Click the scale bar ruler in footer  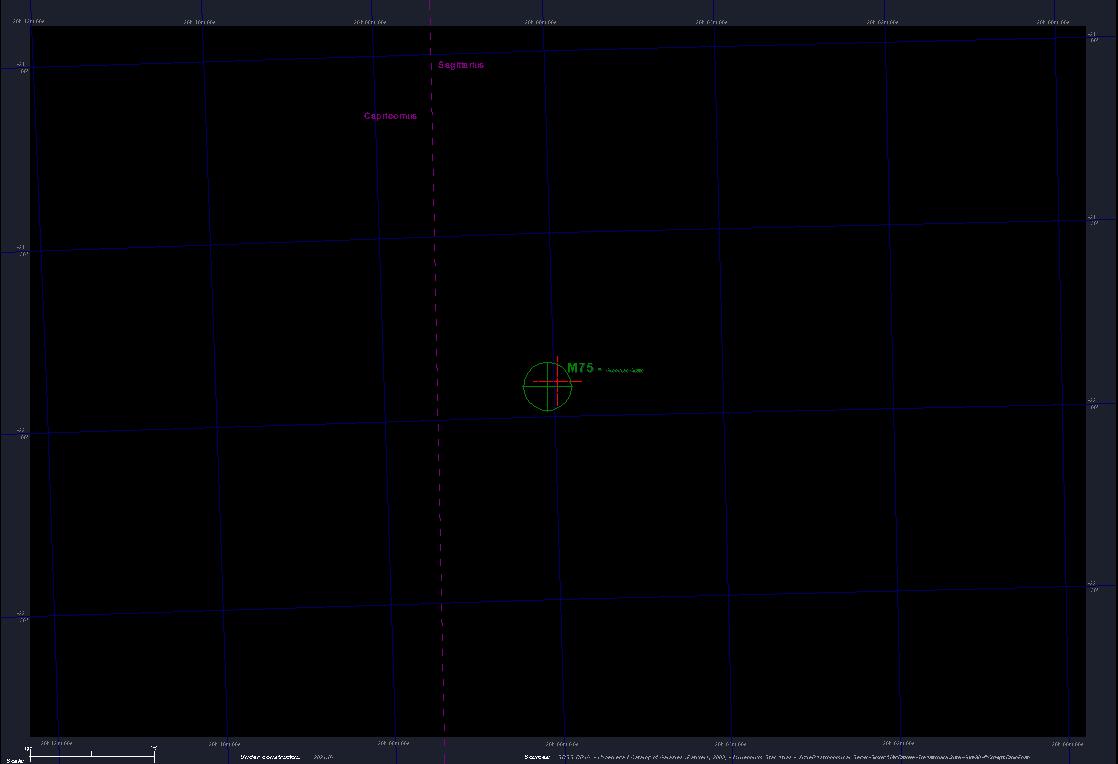[92, 755]
